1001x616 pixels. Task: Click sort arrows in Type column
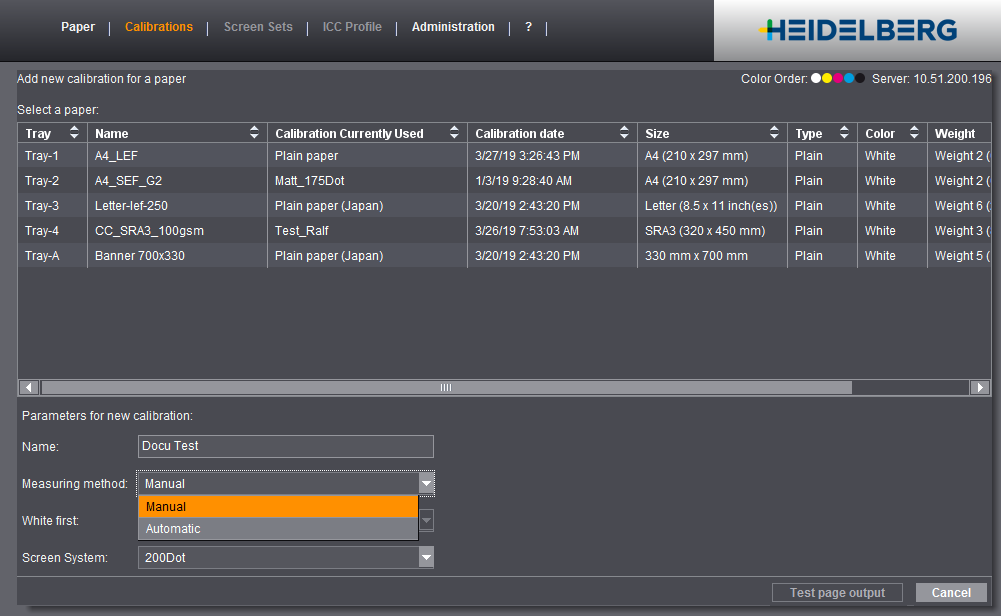844,133
